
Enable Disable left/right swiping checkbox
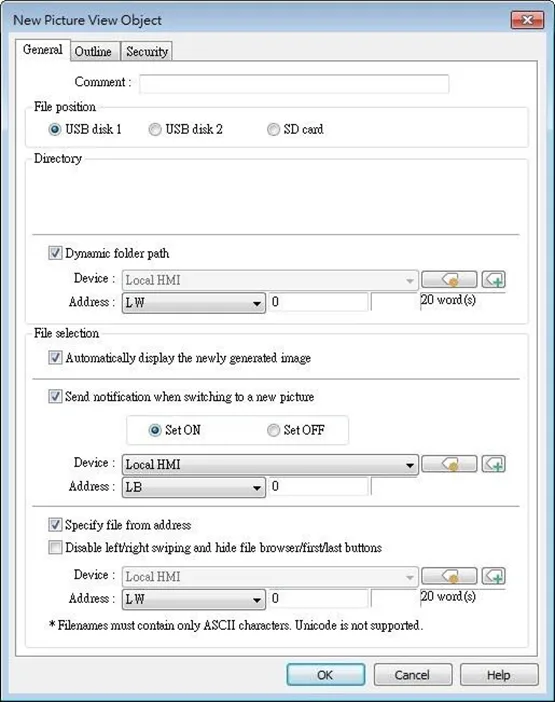[55, 548]
